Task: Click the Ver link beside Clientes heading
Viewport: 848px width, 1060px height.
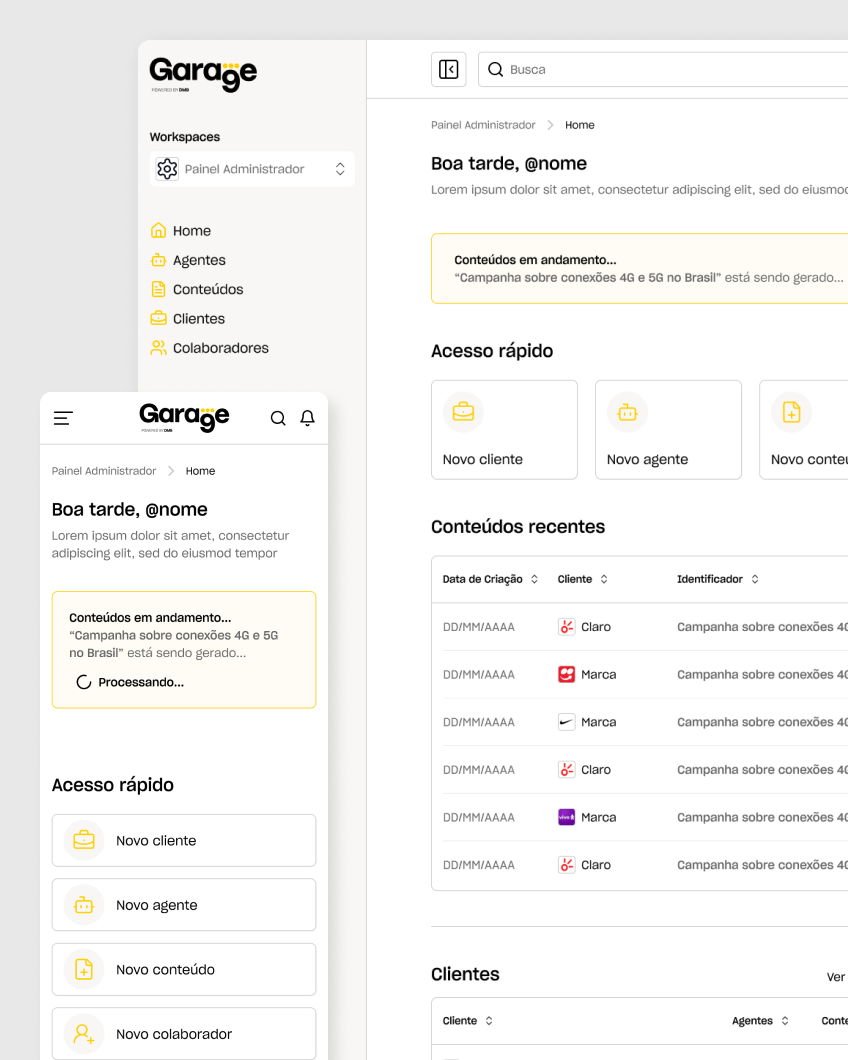Action: [x=837, y=977]
